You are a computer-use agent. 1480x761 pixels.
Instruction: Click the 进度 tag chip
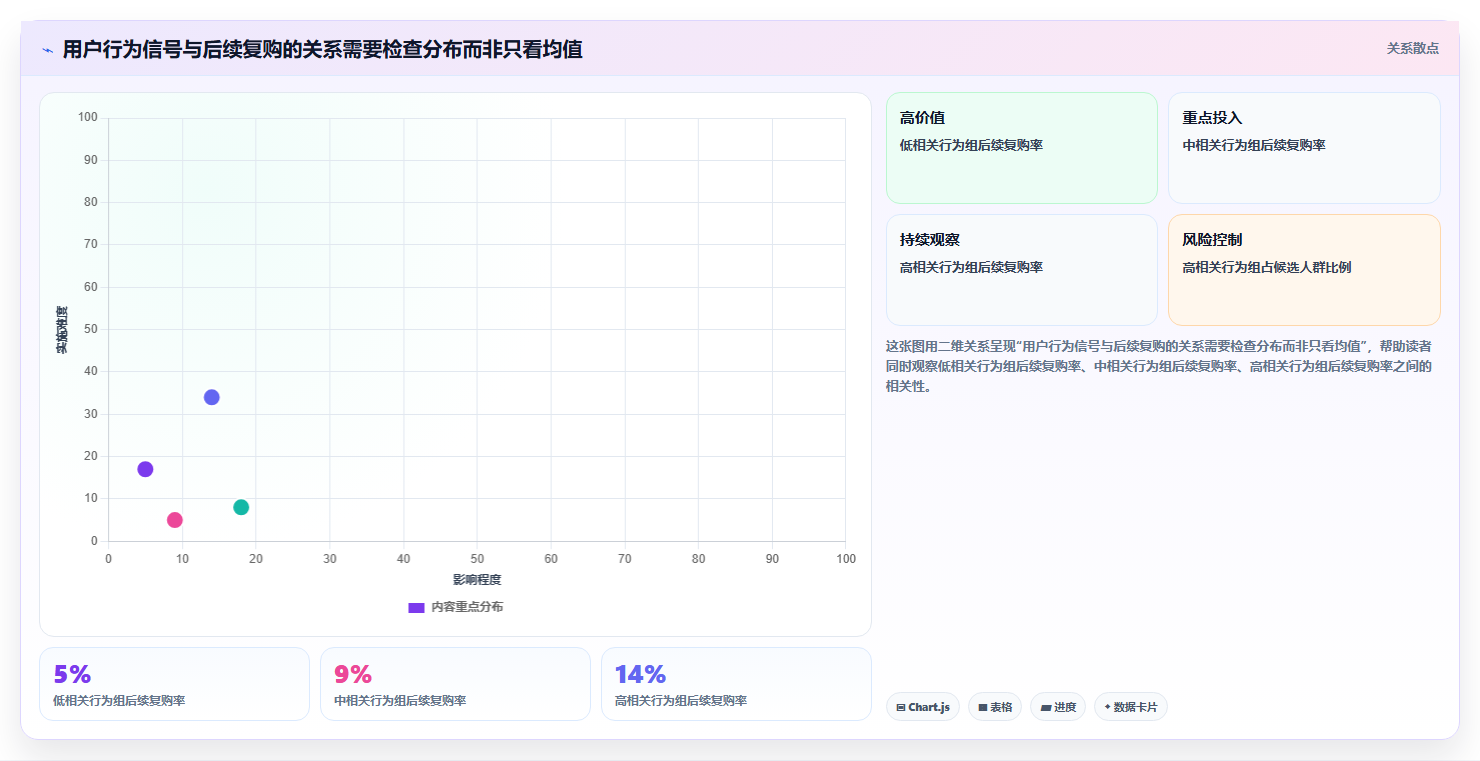tap(1058, 707)
